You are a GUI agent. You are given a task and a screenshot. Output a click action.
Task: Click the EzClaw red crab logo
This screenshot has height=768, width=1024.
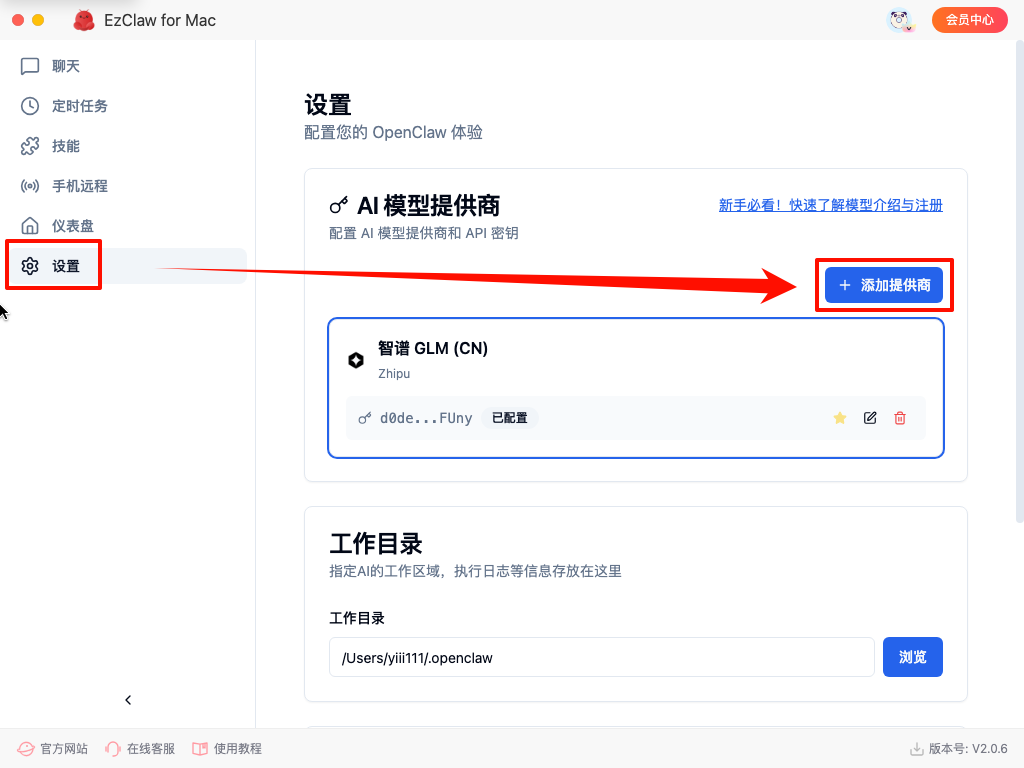84,20
